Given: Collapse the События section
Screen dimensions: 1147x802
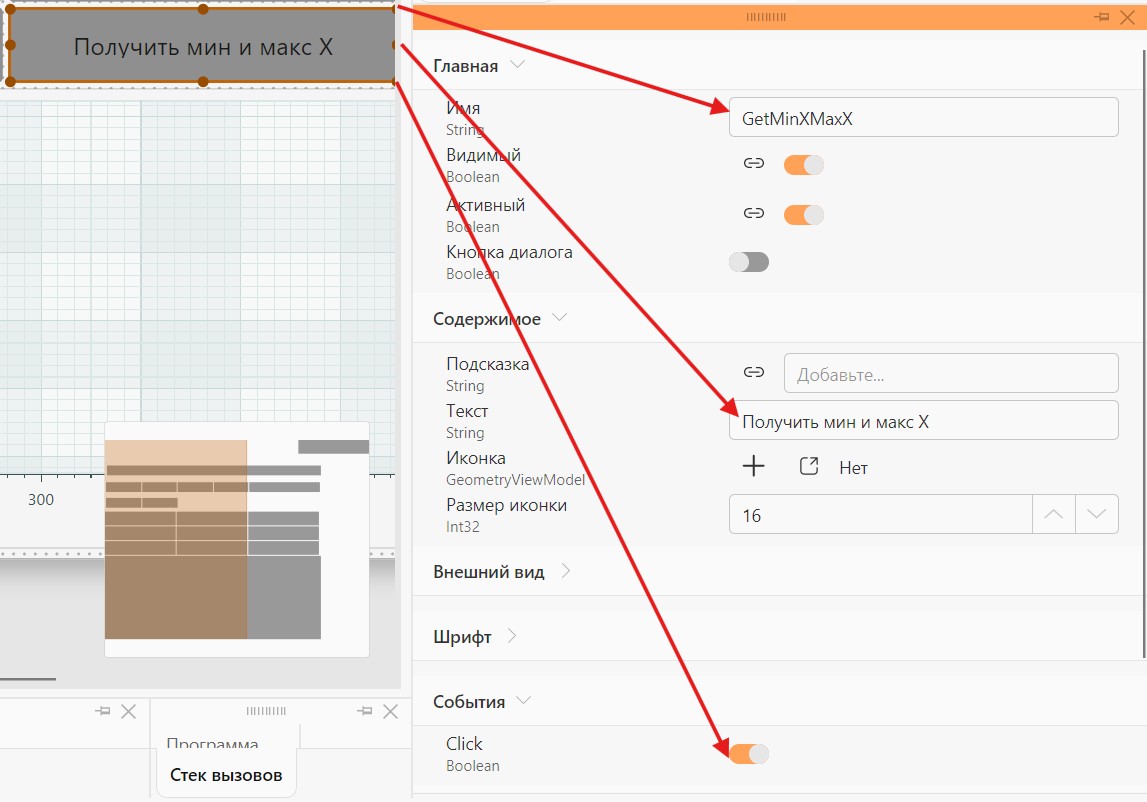Looking at the screenshot, I should coord(523,700).
